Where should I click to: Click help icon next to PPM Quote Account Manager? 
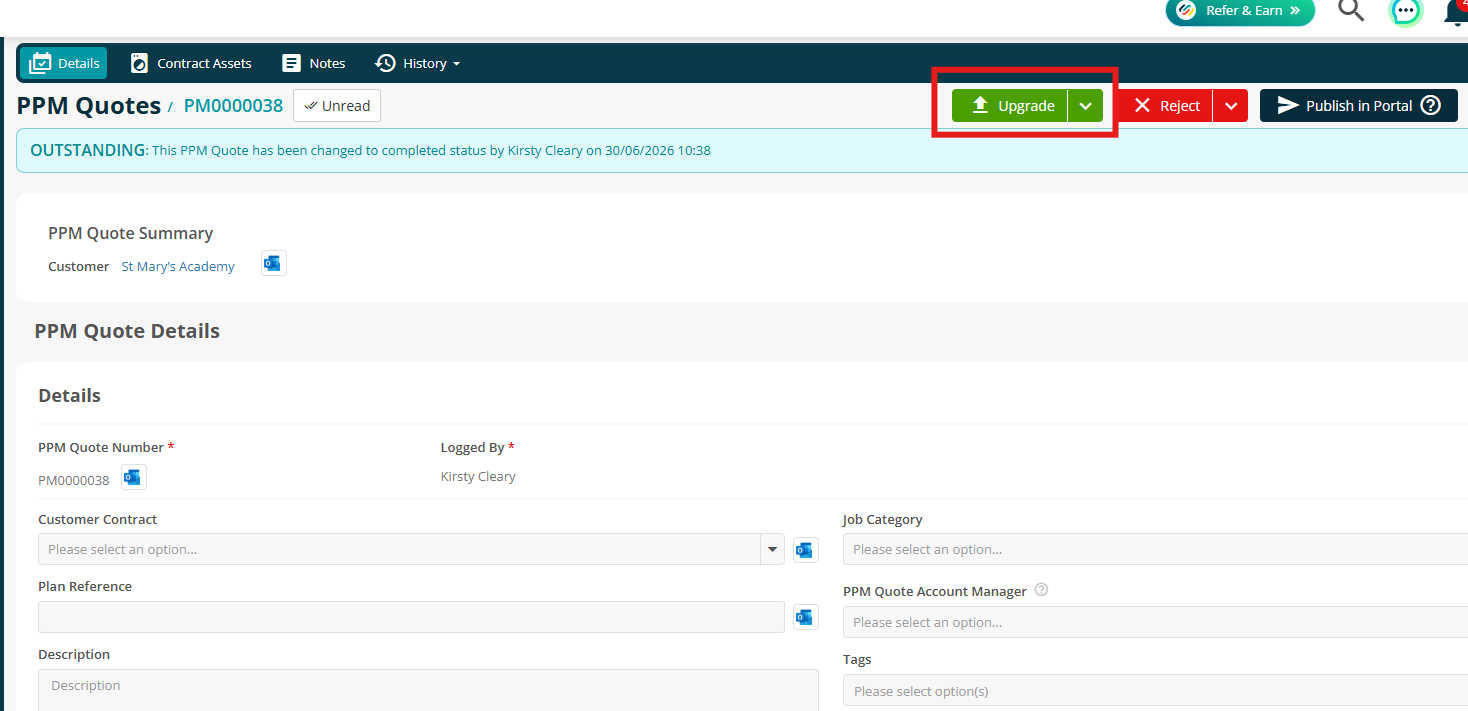[x=1041, y=590]
